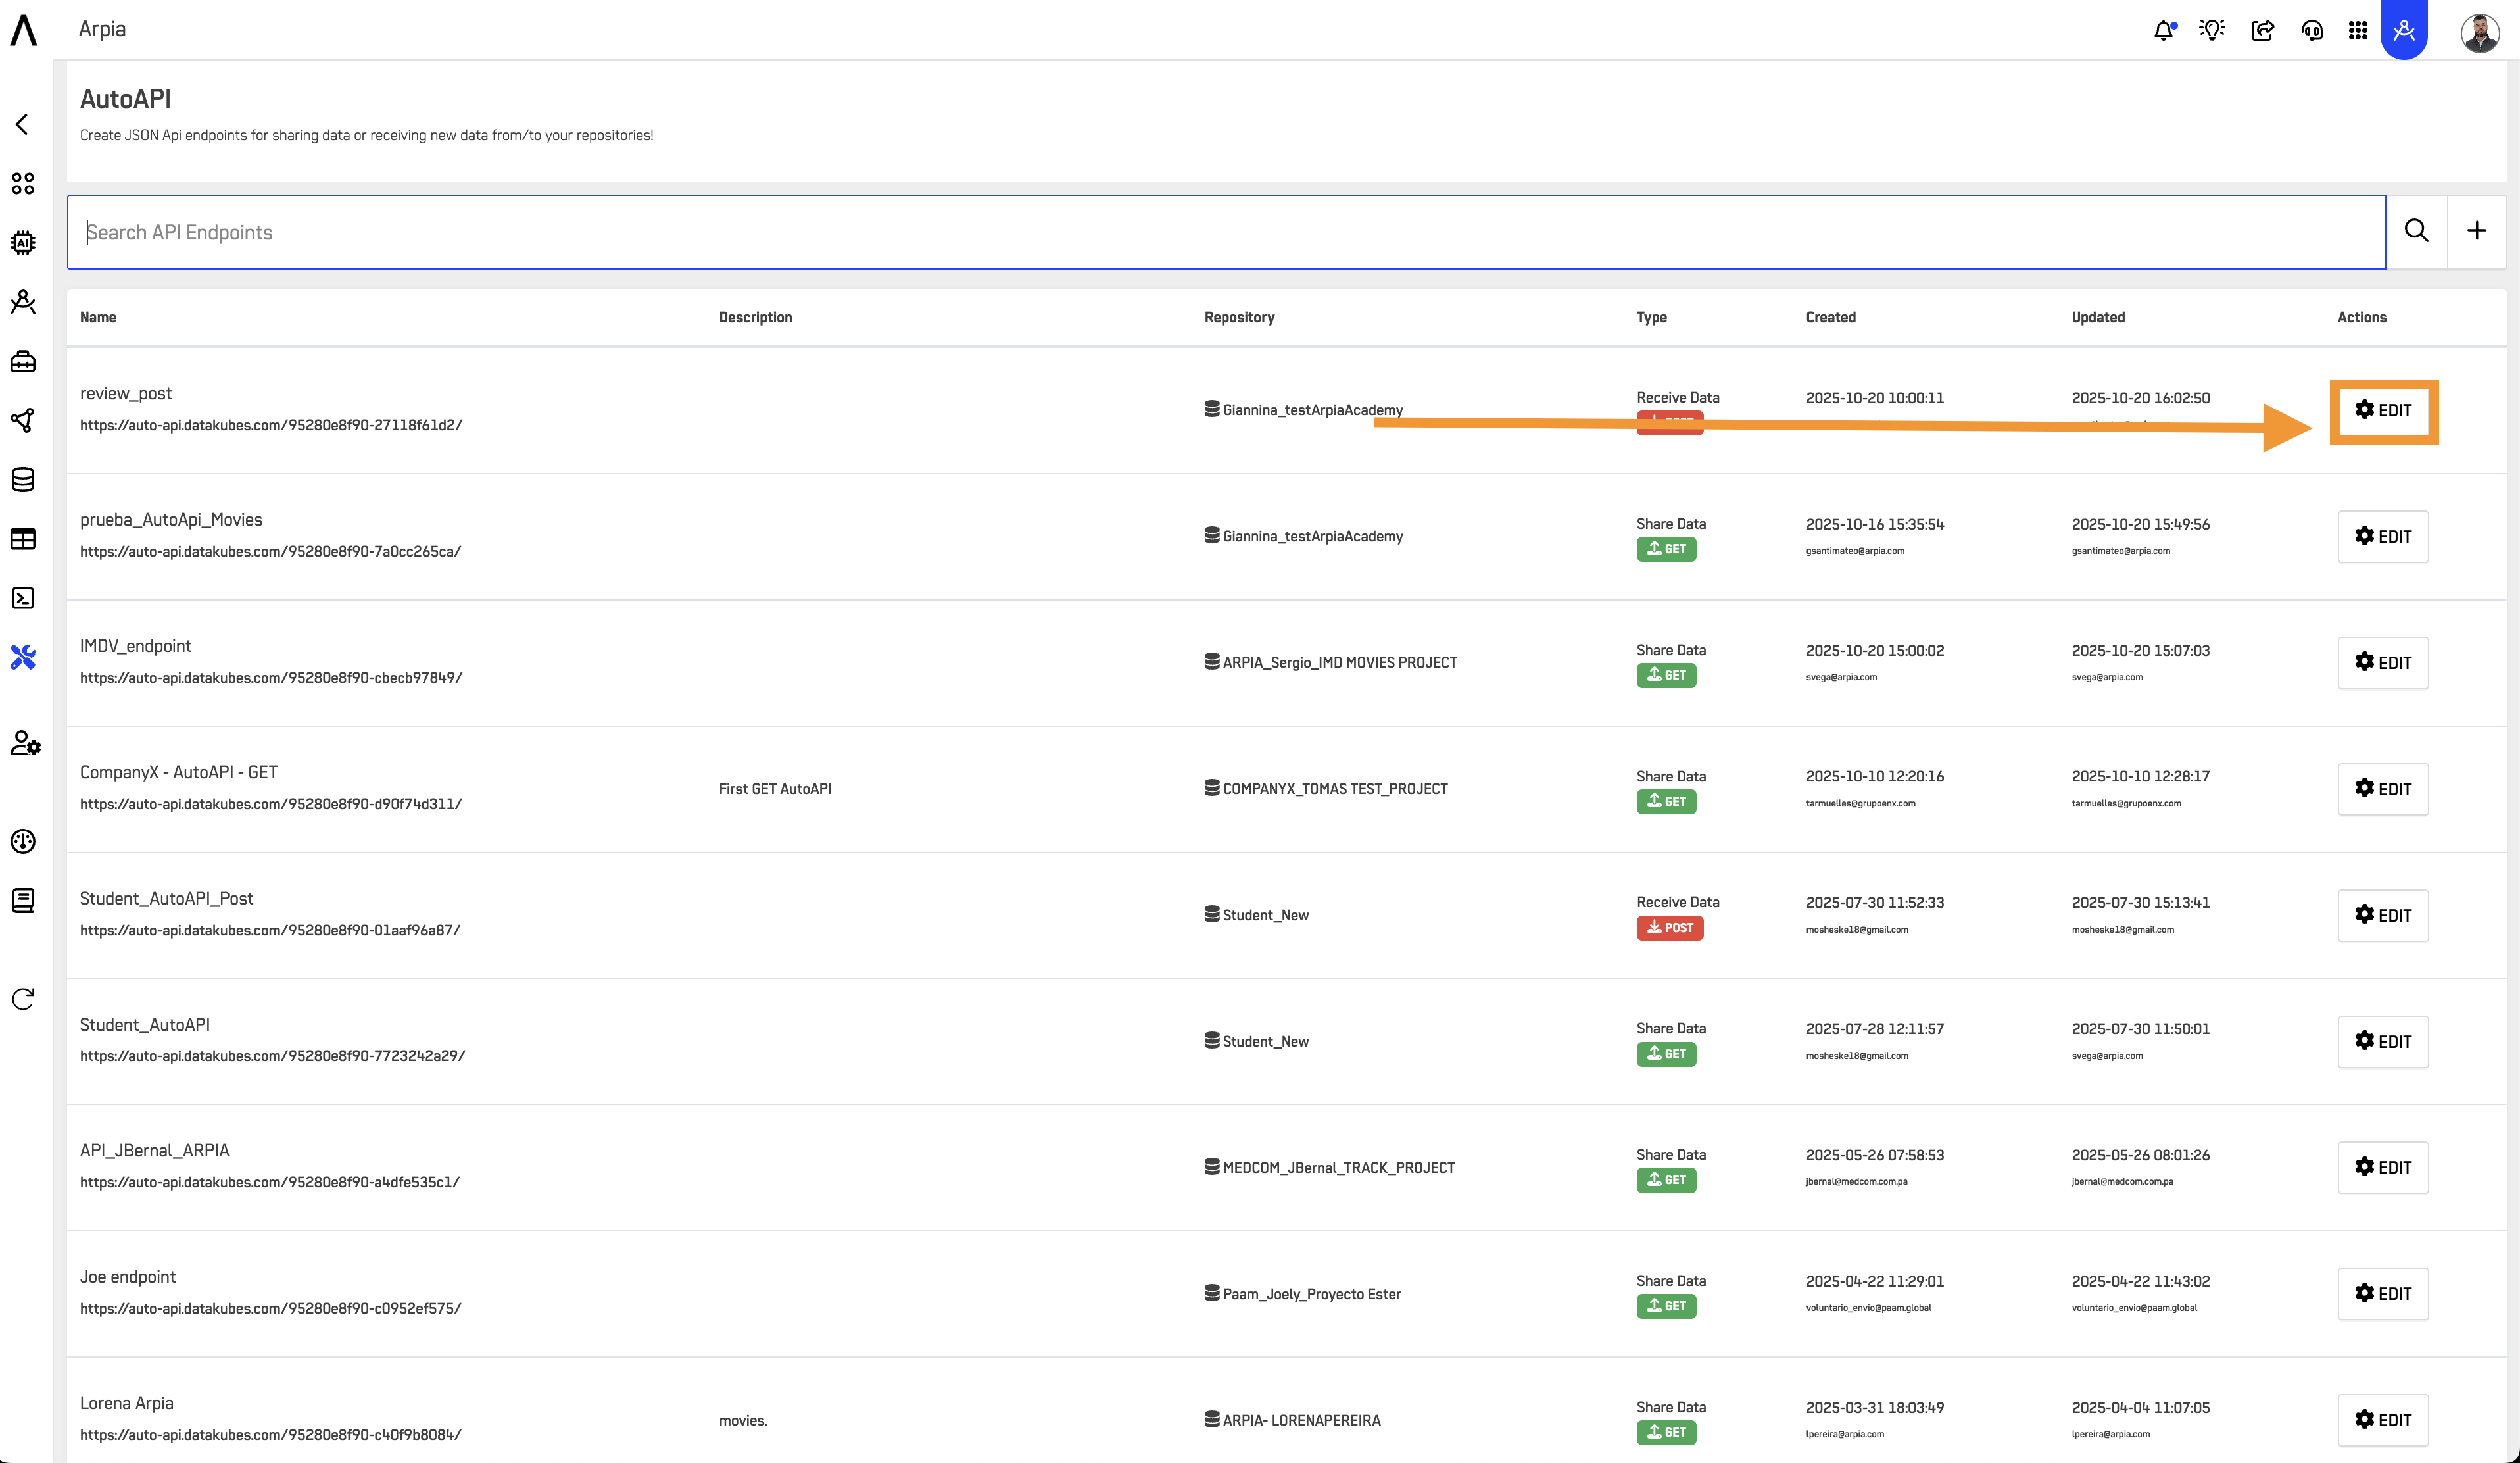Click the share arrow icon in header
This screenshot has width=2520, height=1463.
click(x=2262, y=30)
